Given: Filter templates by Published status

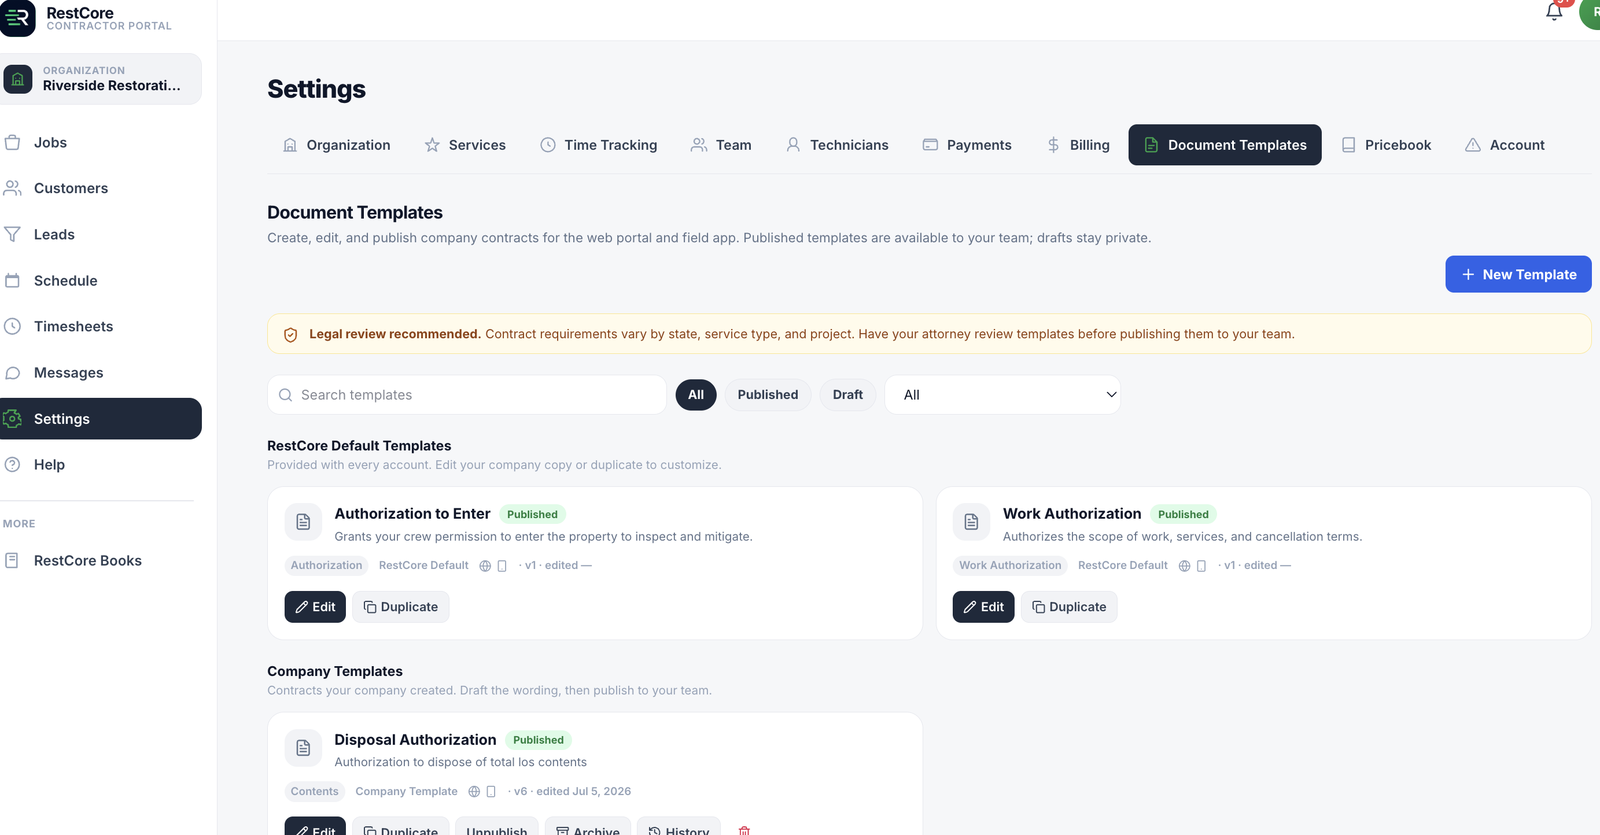Looking at the screenshot, I should [x=768, y=395].
